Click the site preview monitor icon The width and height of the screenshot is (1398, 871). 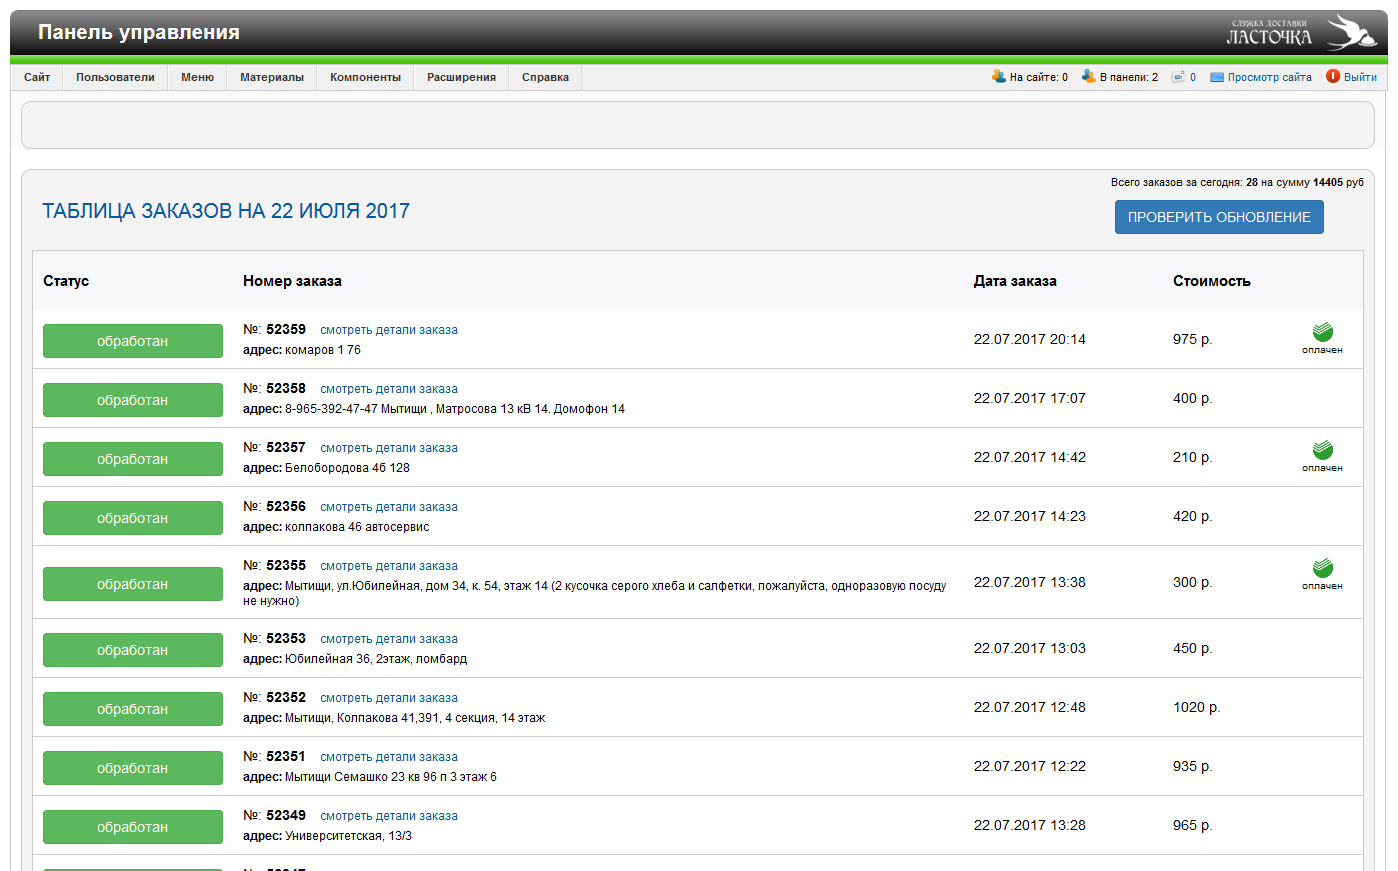[x=1216, y=77]
